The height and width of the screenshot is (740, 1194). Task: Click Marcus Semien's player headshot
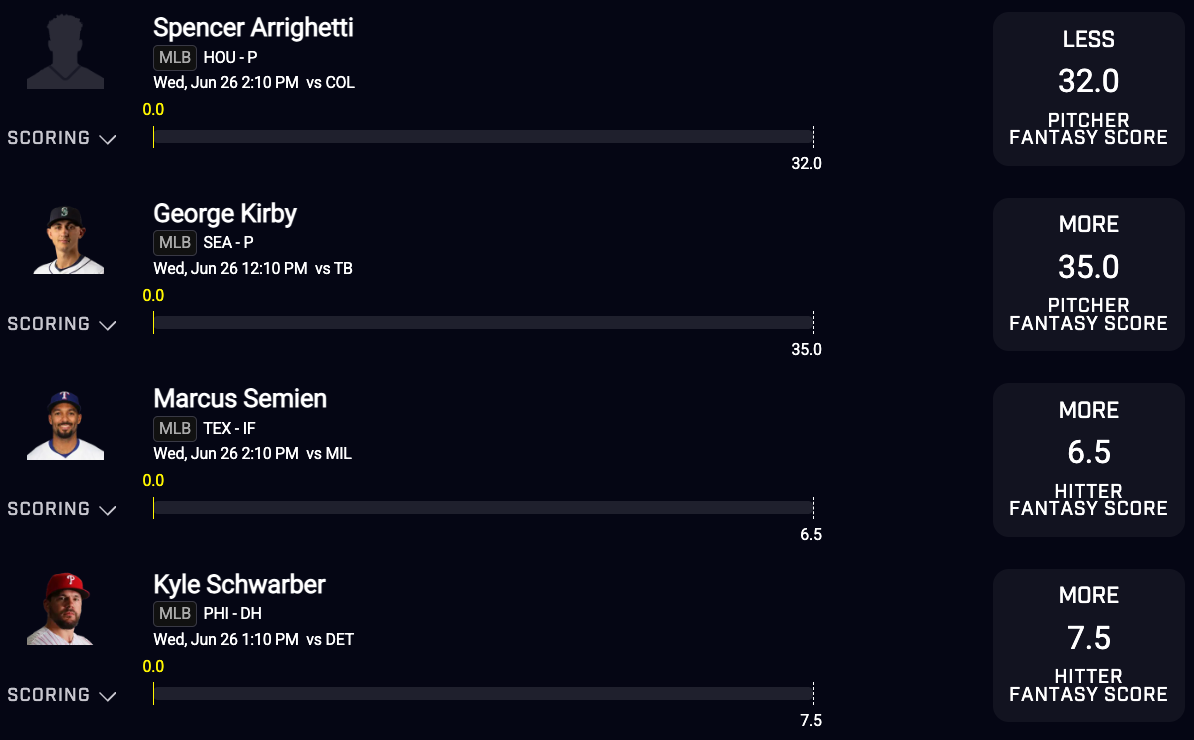(65, 424)
